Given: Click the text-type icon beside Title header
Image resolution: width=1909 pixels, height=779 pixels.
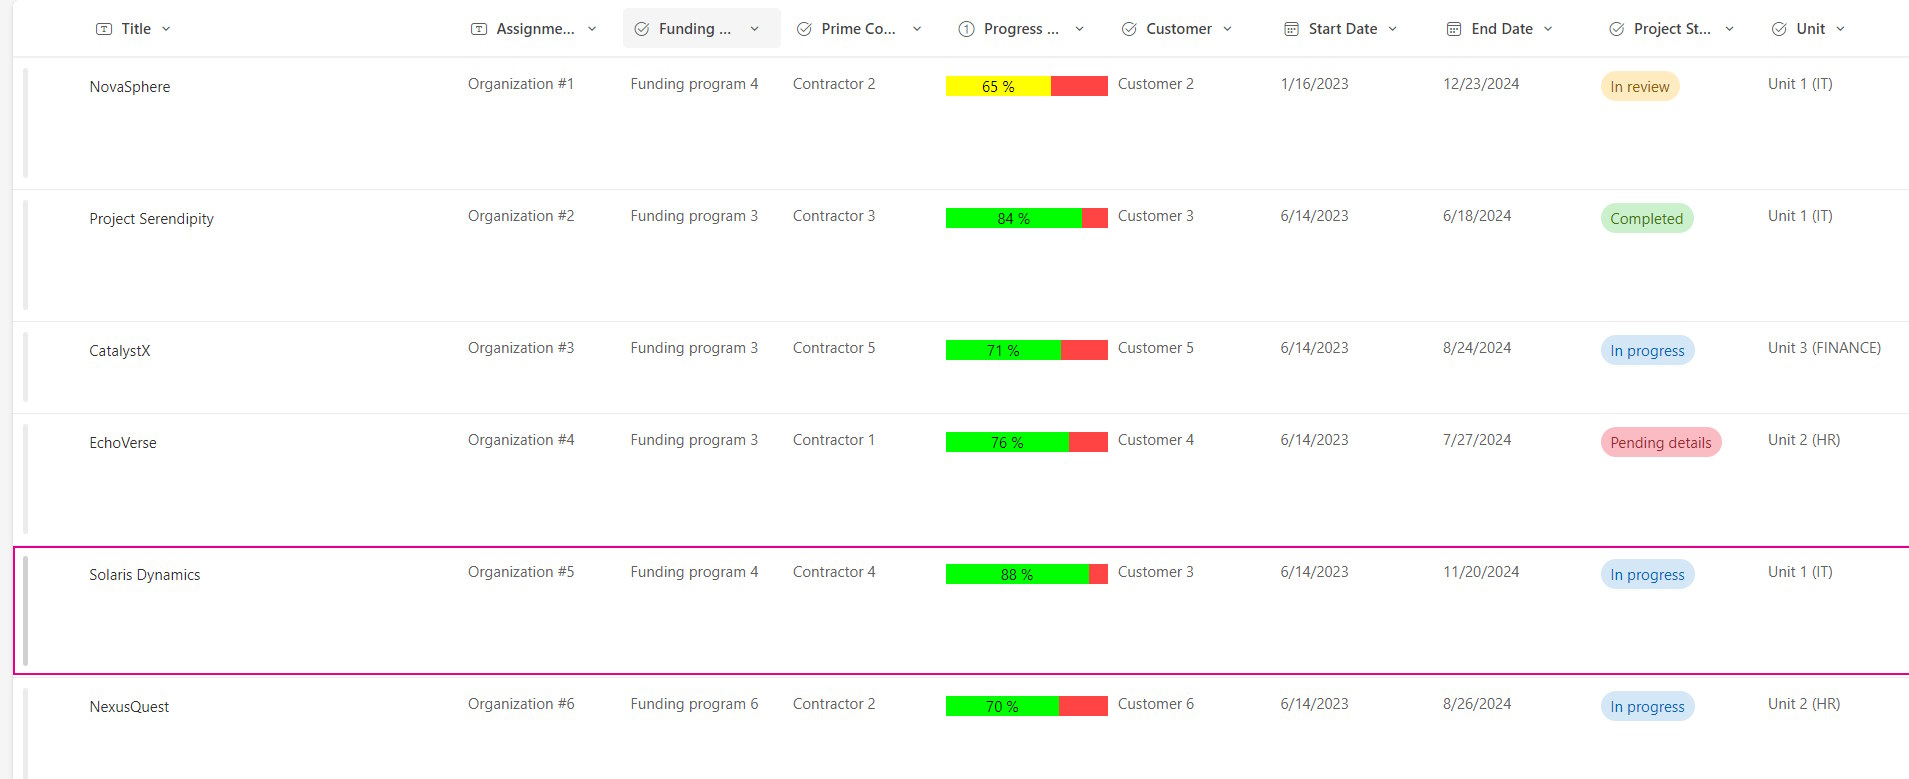Looking at the screenshot, I should (104, 29).
